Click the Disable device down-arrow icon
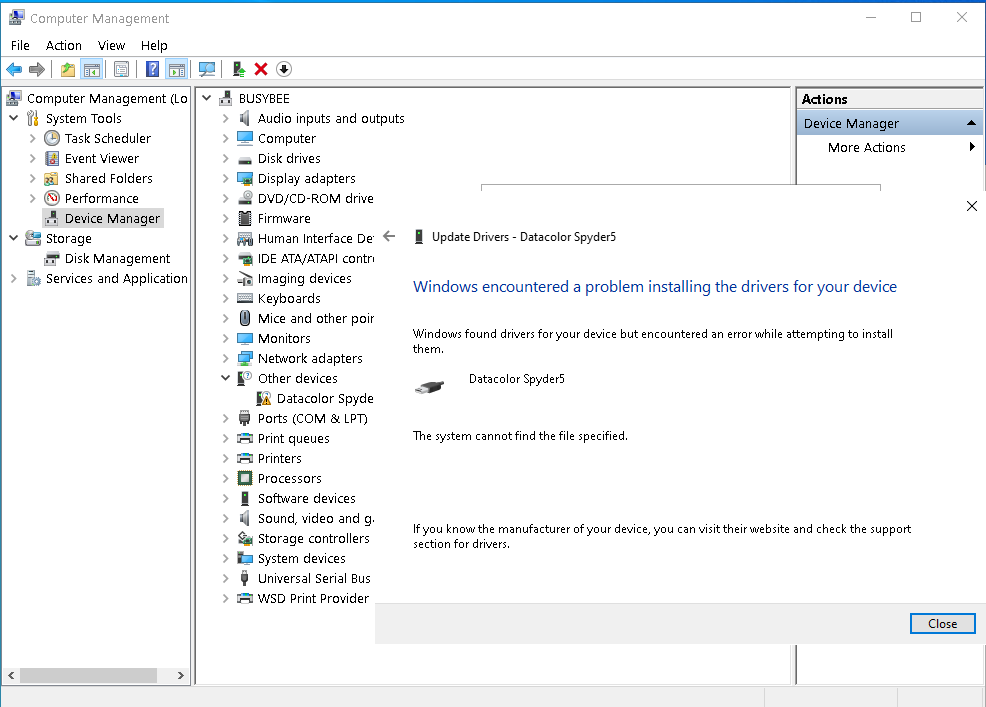Image resolution: width=986 pixels, height=707 pixels. pos(284,69)
